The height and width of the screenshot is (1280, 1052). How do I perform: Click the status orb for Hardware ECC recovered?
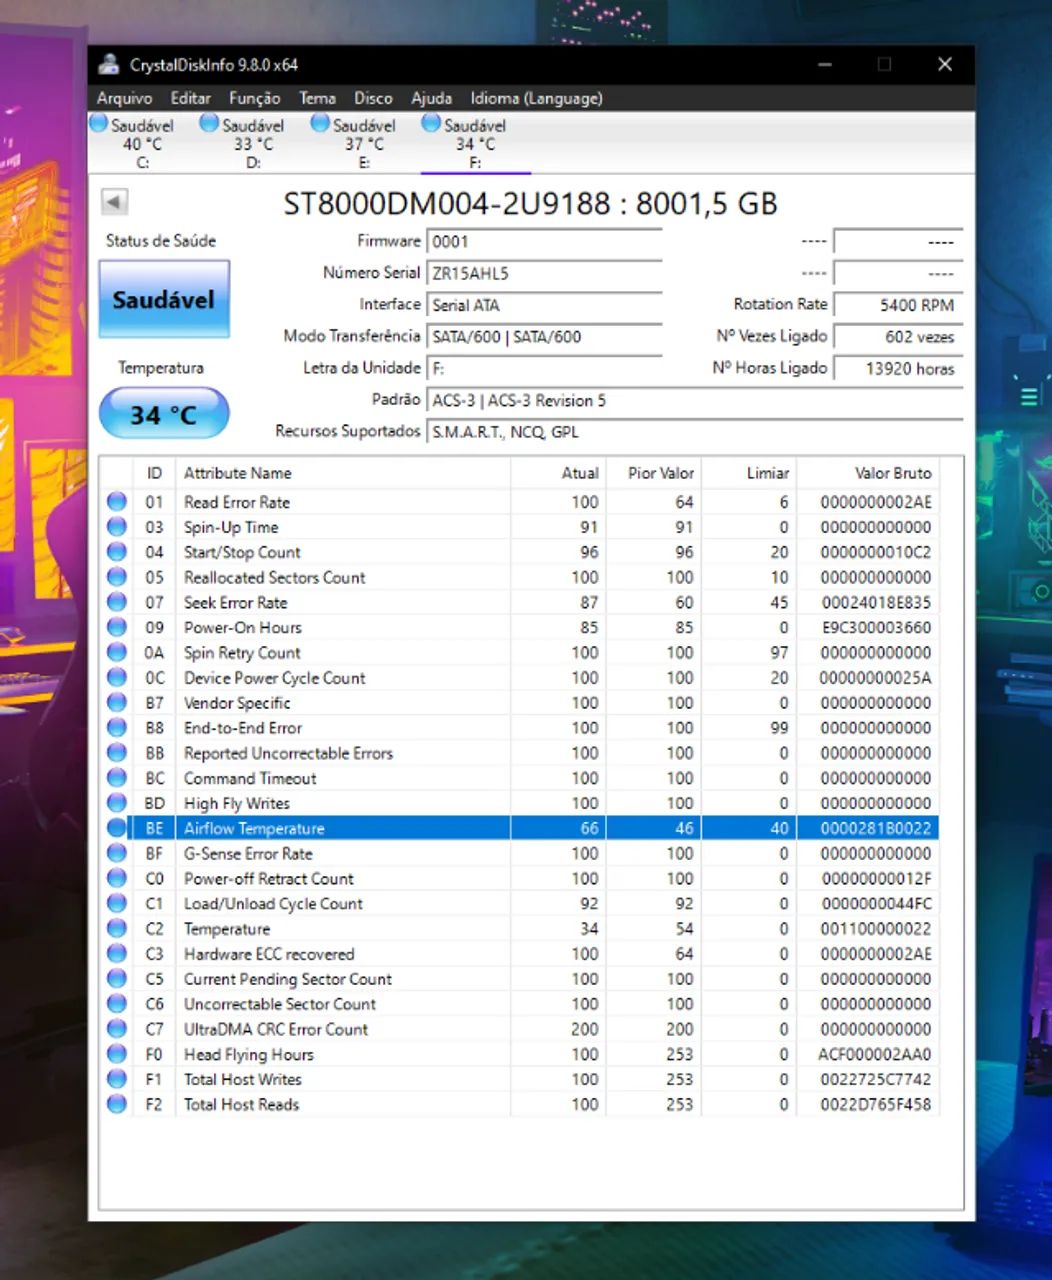[117, 954]
